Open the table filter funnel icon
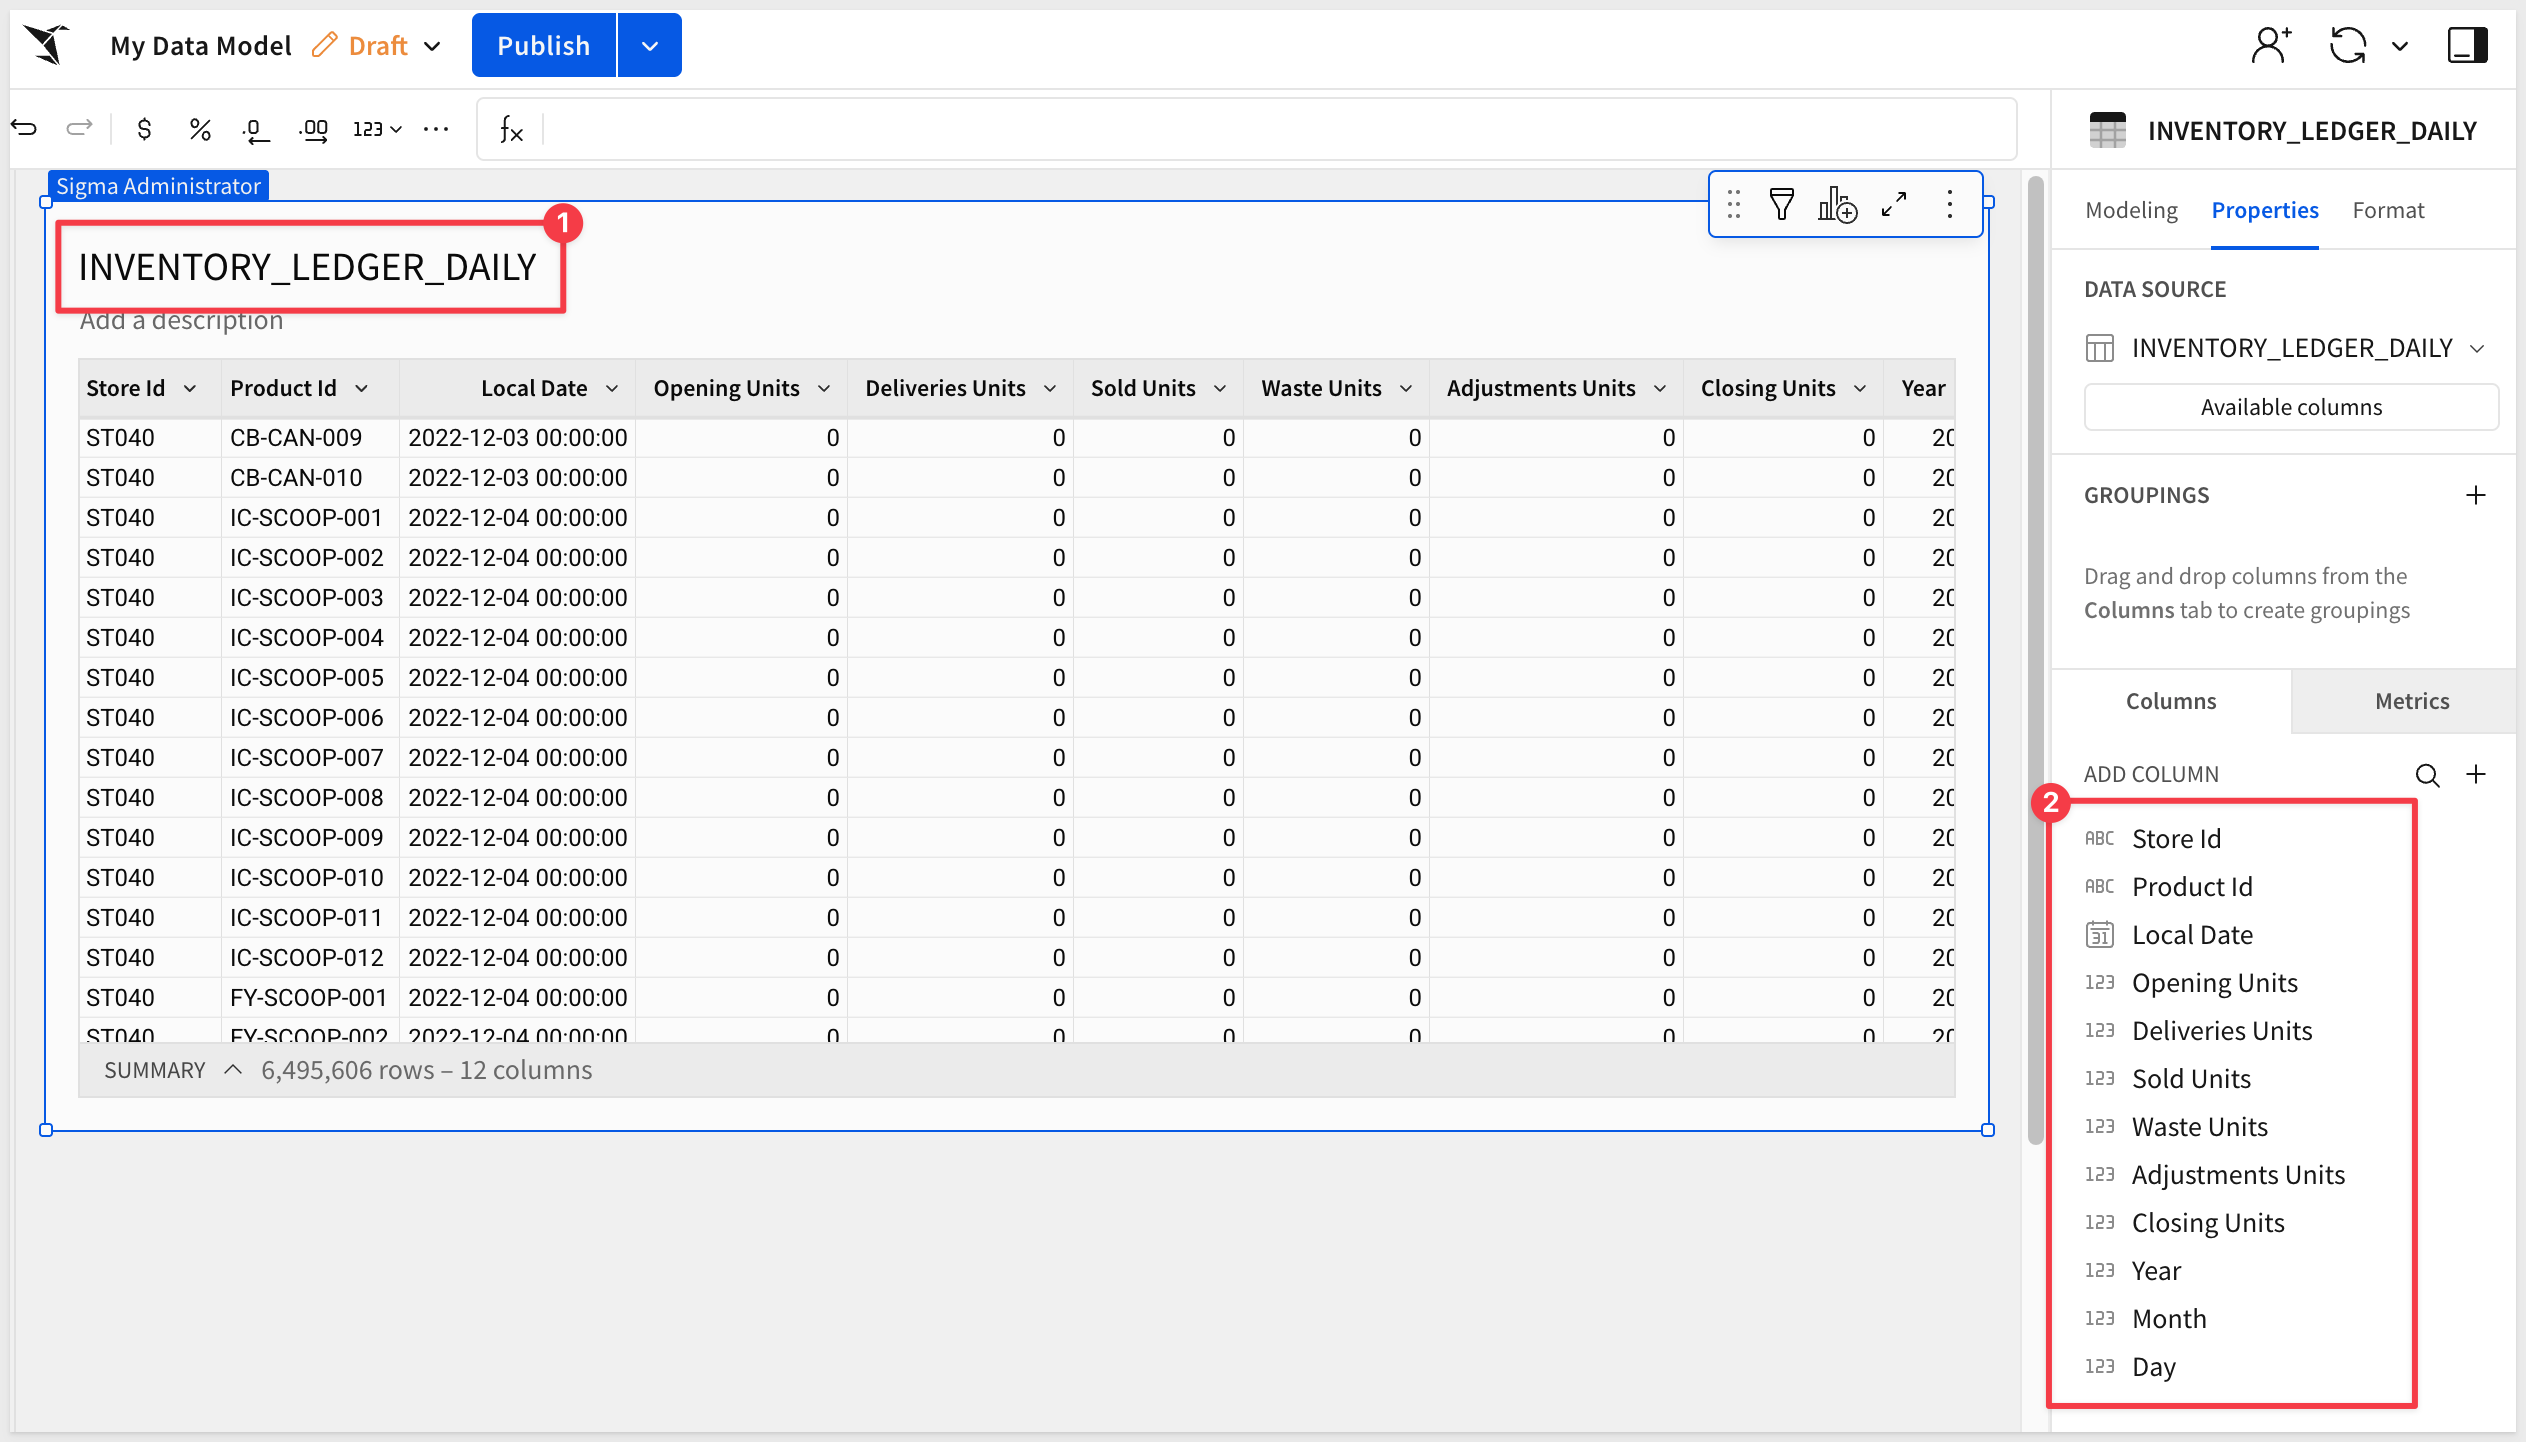Screen dimensions: 2526x1442 pos(1781,204)
